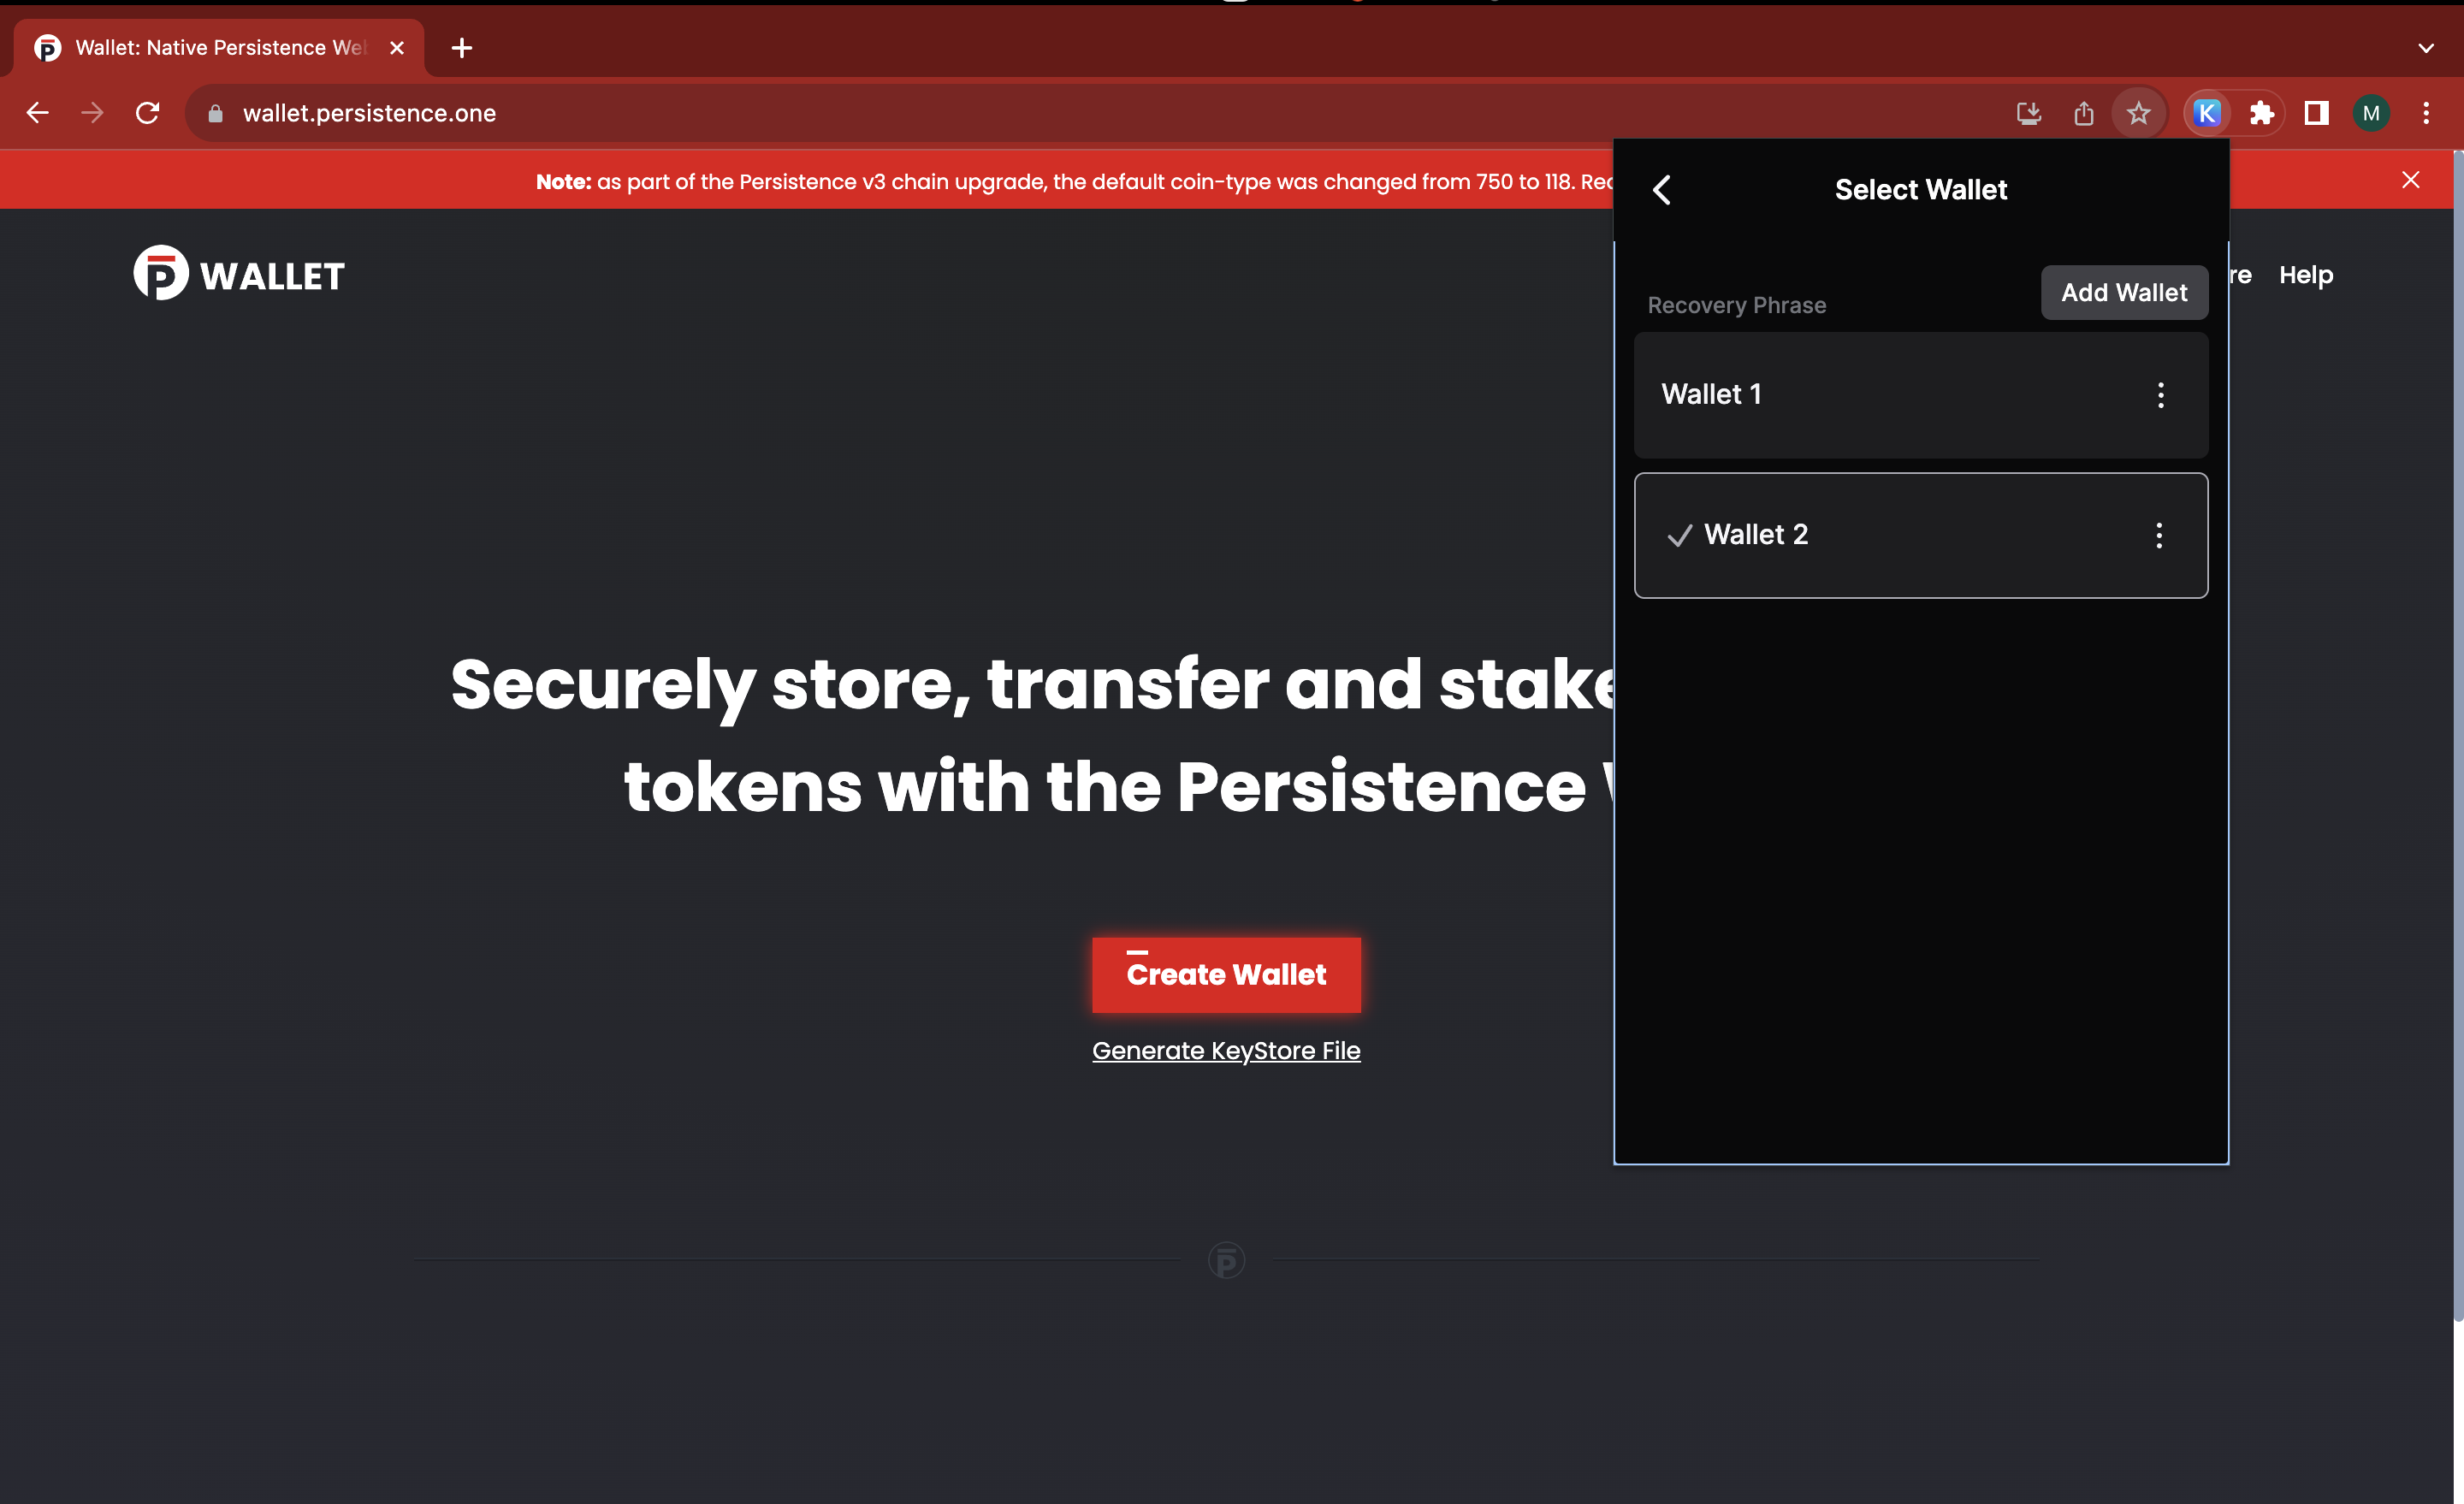
Task: Toggle the browser side panel icon
Action: tap(2316, 113)
